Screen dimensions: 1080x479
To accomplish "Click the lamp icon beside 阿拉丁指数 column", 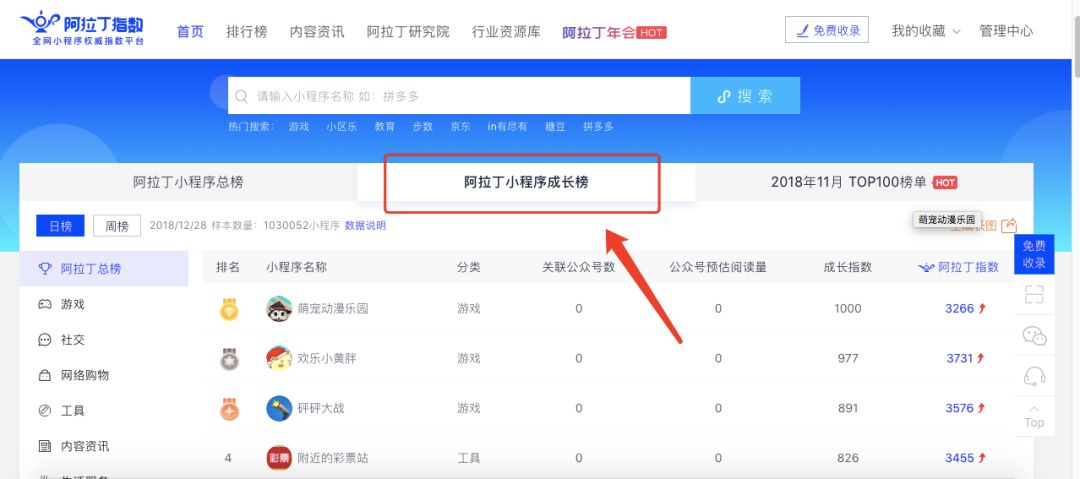I will click(926, 267).
